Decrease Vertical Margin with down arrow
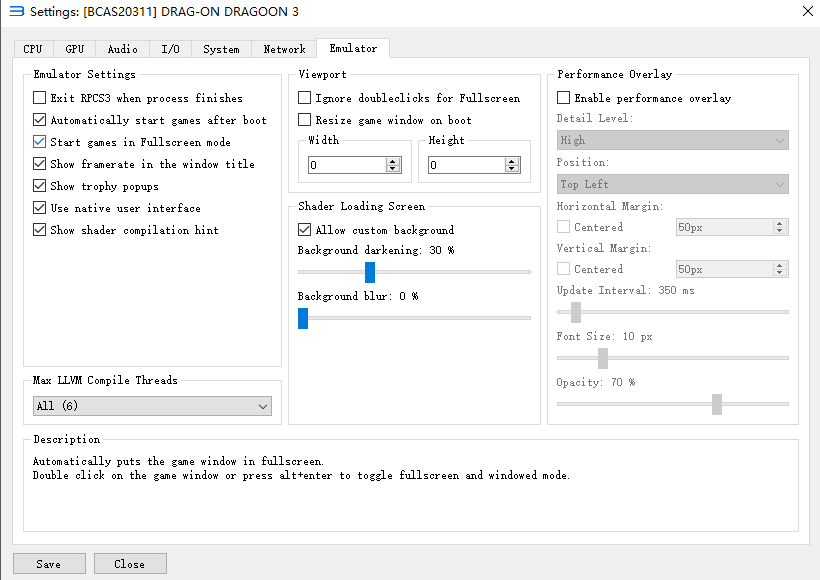 pos(780,272)
